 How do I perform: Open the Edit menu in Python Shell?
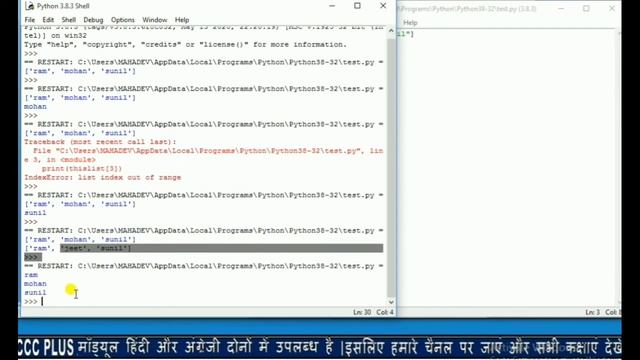point(48,20)
